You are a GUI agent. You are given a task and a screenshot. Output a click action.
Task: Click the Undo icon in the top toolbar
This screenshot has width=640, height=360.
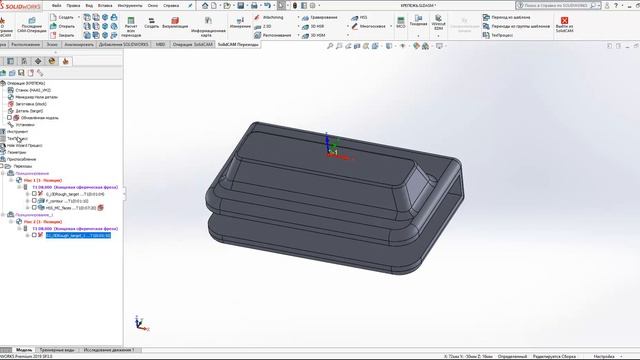point(267,6)
